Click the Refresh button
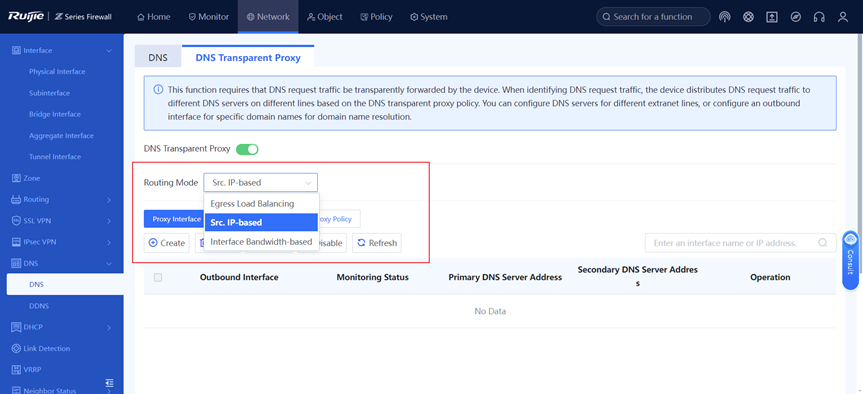This screenshot has height=394, width=863. click(377, 243)
